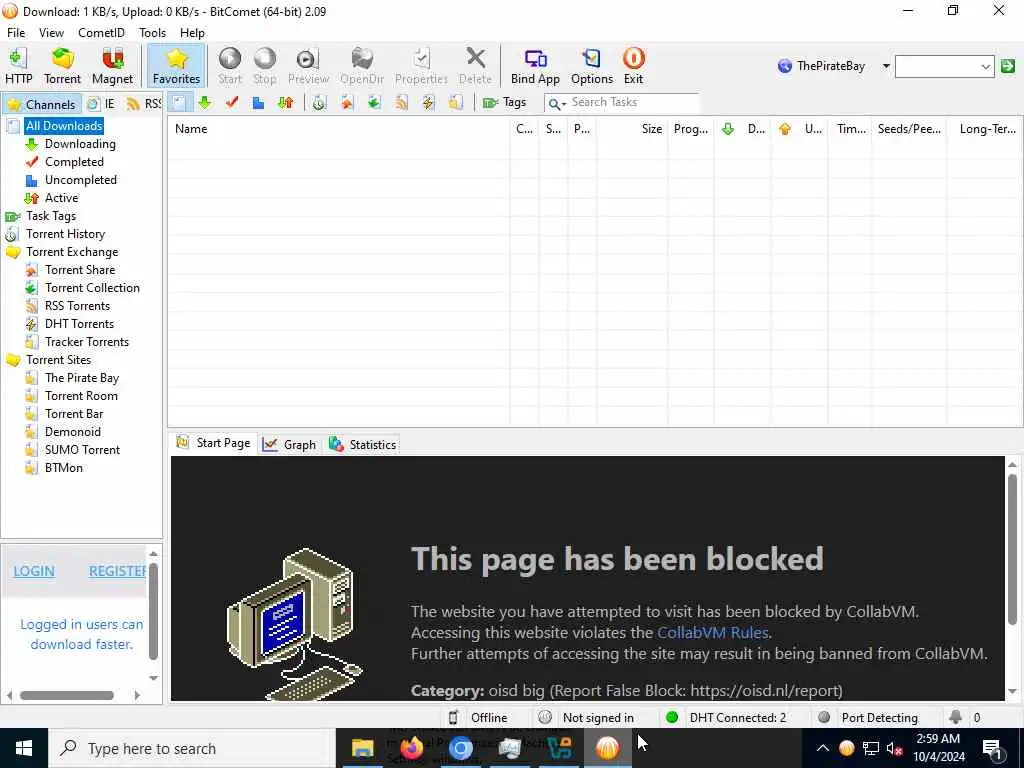Click the Exit toolbar button

pyautogui.click(x=633, y=65)
